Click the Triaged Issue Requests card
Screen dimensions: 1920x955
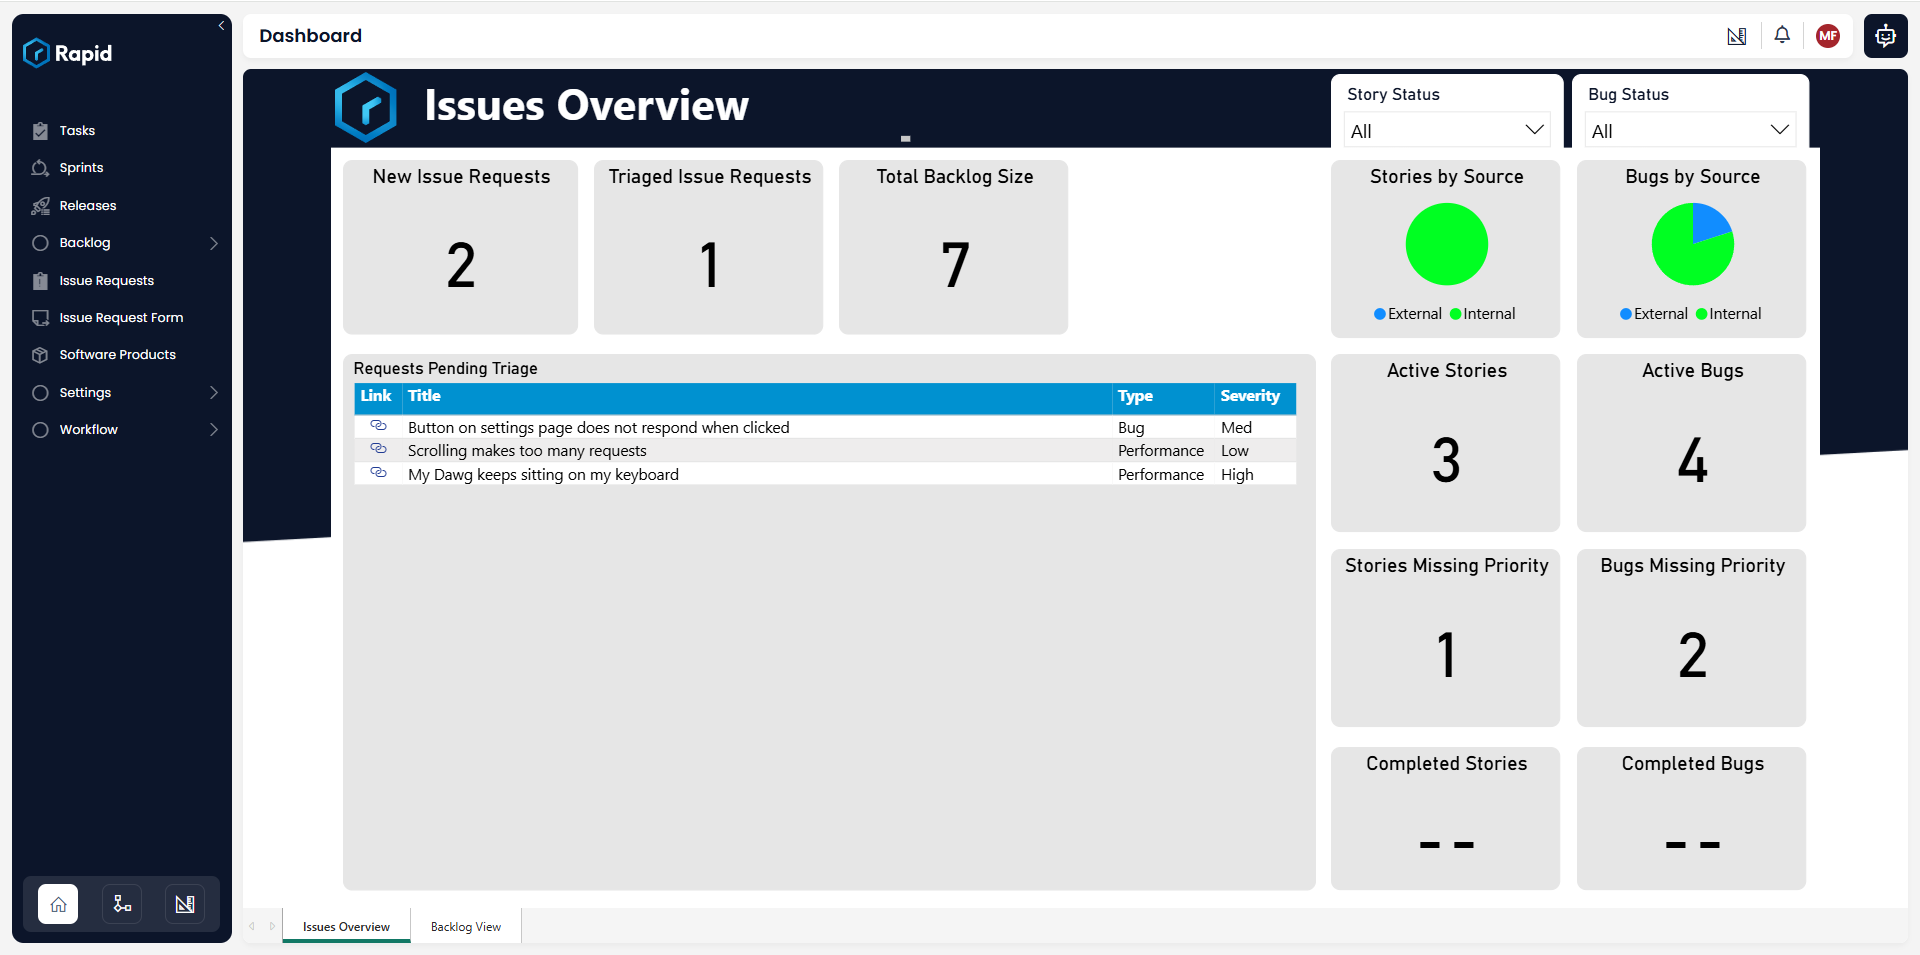point(709,247)
